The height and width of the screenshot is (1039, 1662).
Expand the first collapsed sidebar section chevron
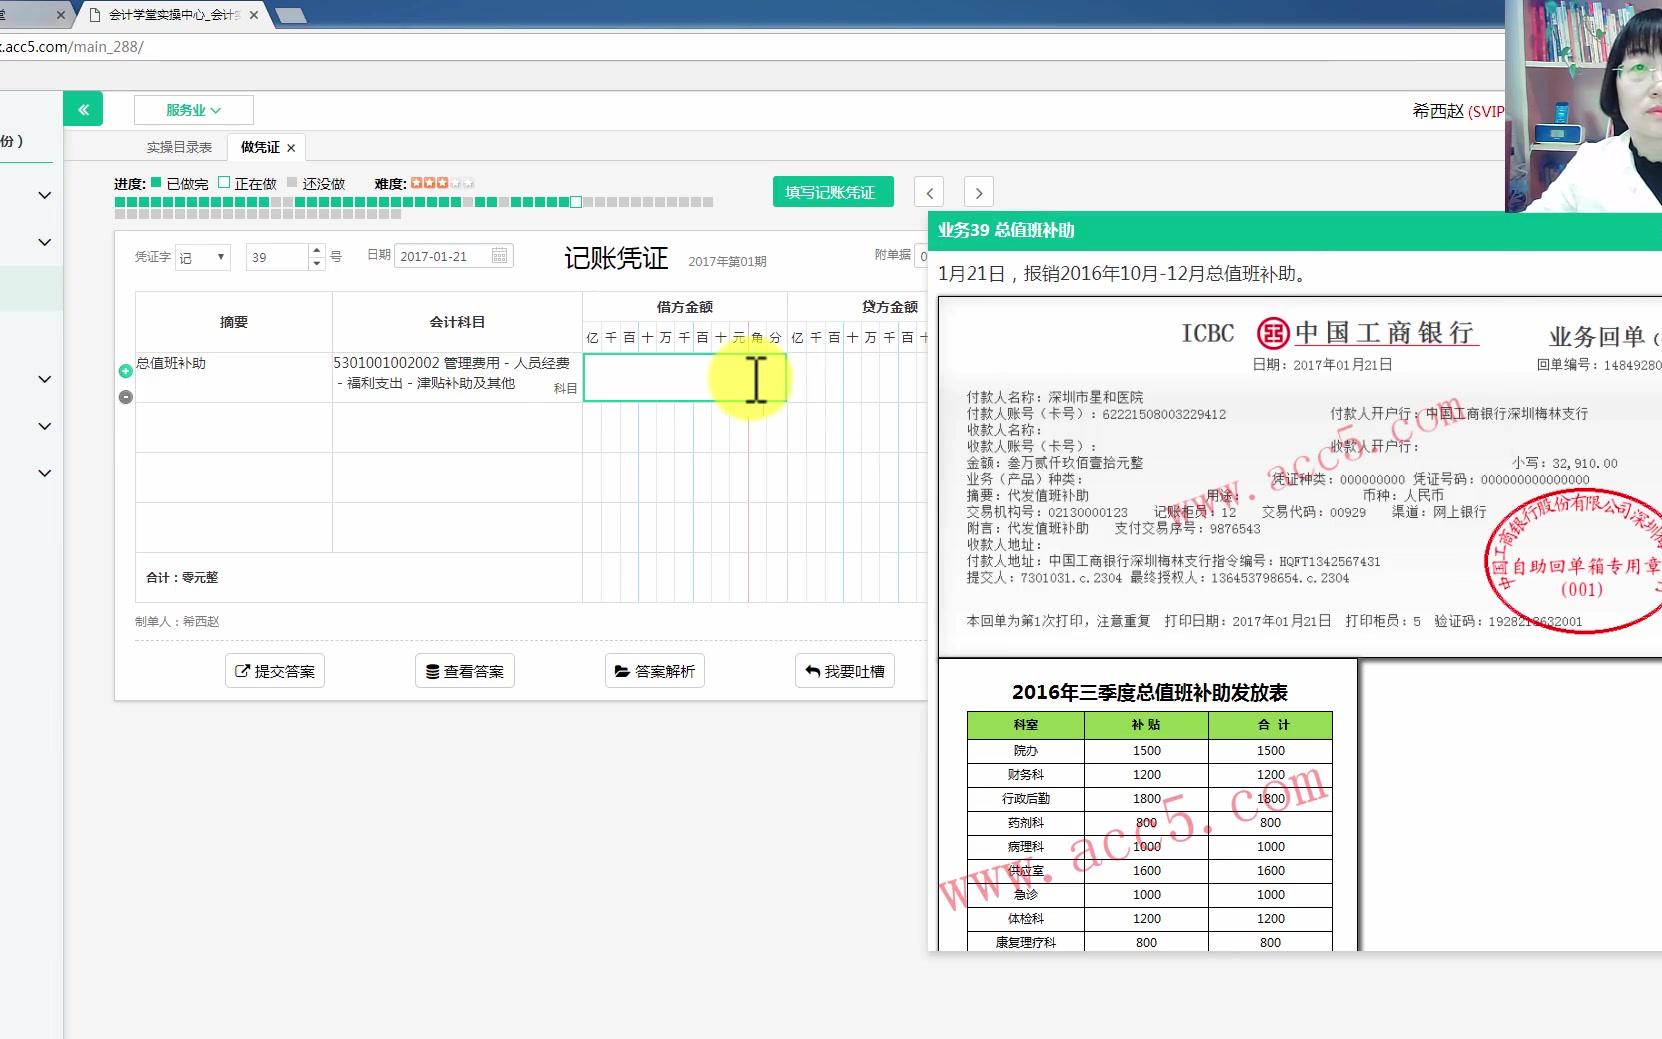44,196
